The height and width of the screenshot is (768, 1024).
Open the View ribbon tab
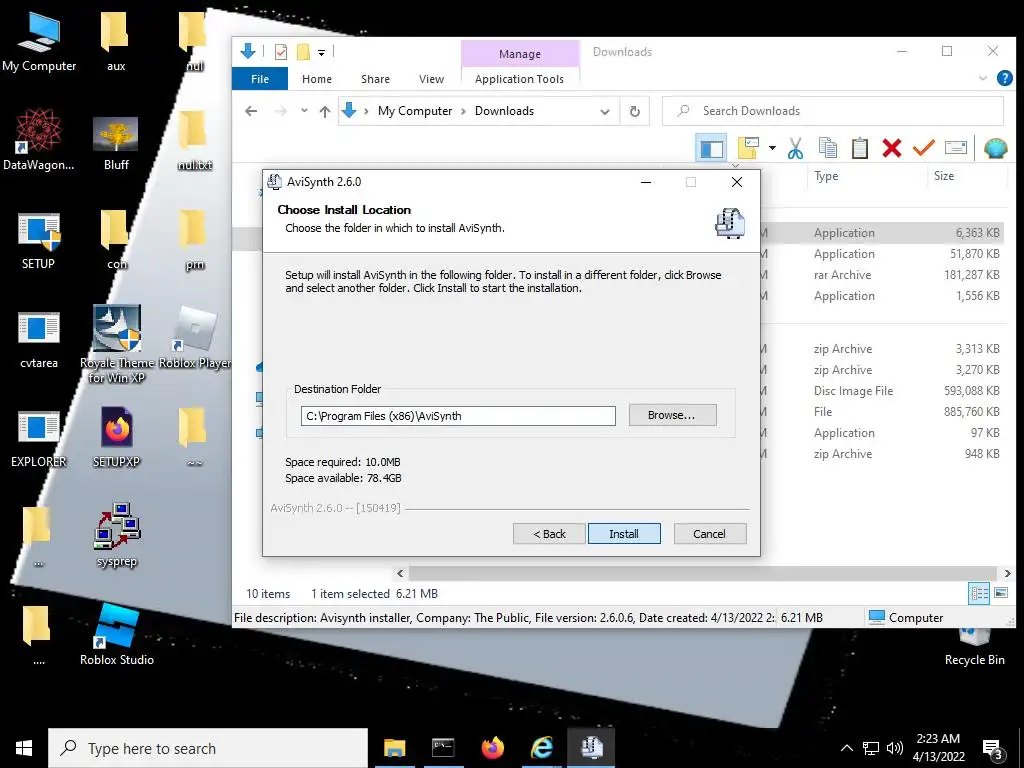[431, 78]
